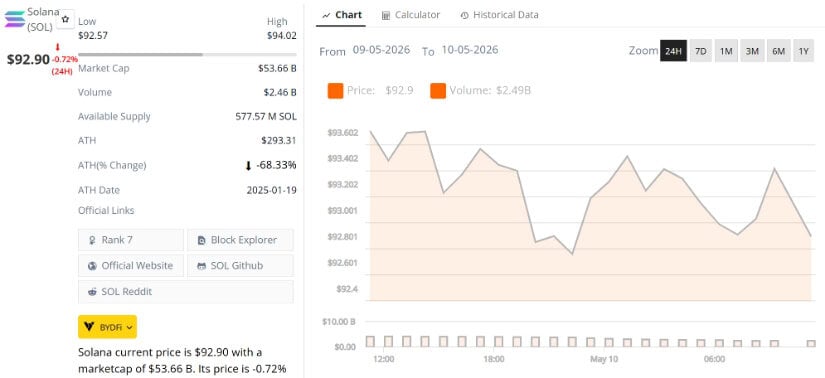The width and height of the screenshot is (825, 378).
Task: Click the $92.90 current price text
Action: point(28,59)
